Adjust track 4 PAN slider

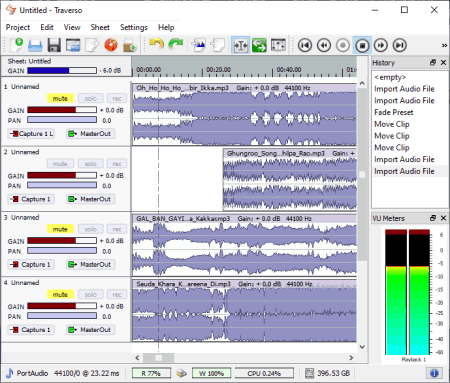tap(62, 316)
